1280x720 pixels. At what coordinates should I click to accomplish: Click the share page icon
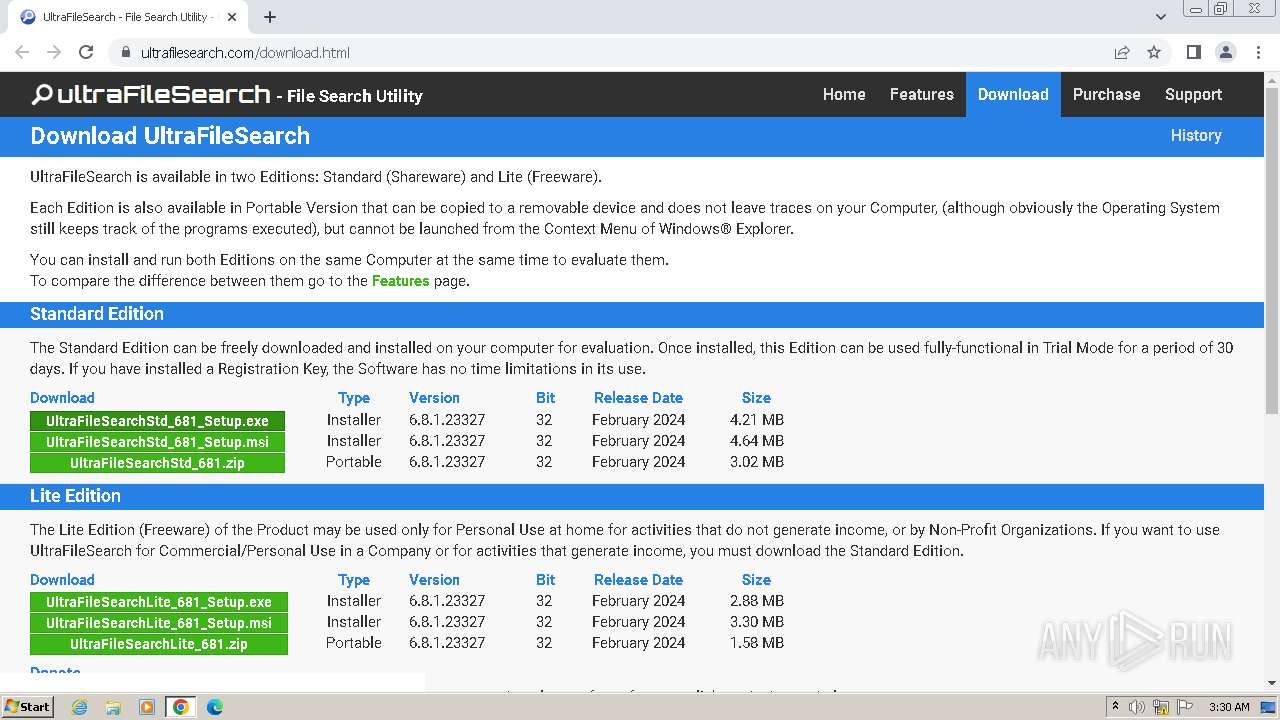coord(1122,52)
